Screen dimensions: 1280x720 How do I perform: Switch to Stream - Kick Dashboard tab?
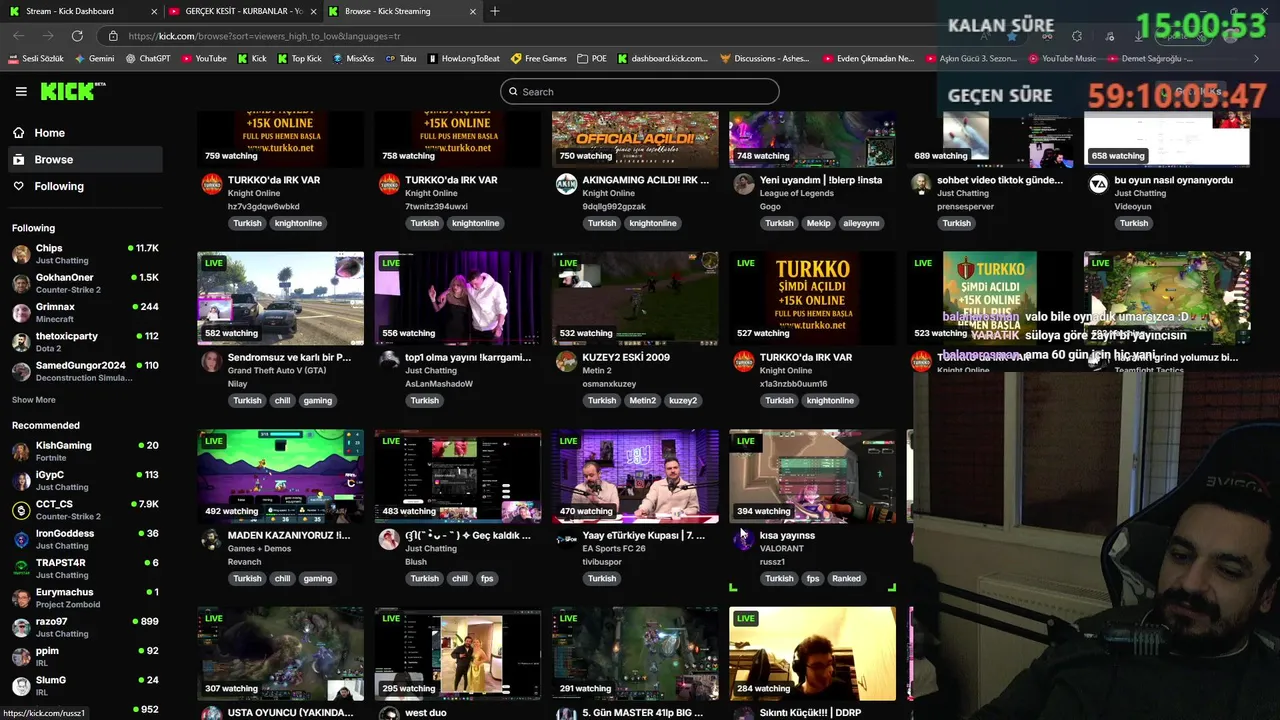coord(80,11)
